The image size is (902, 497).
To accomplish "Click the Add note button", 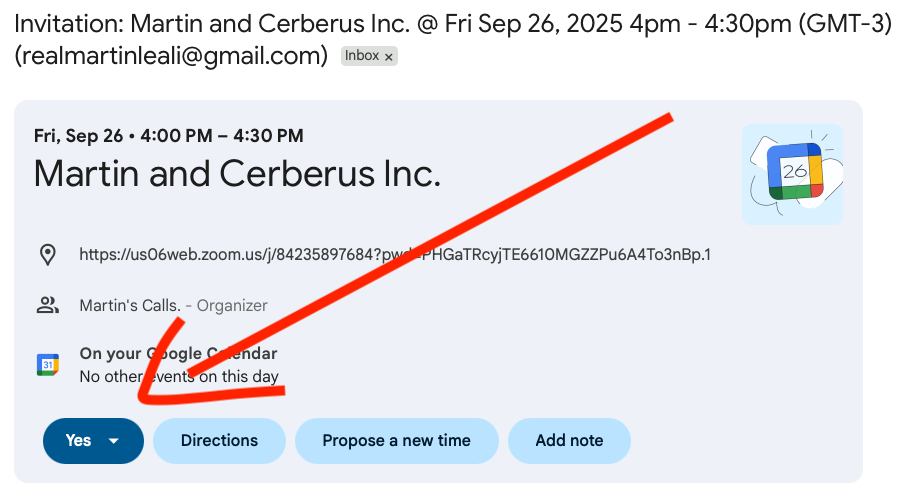I will 569,441.
